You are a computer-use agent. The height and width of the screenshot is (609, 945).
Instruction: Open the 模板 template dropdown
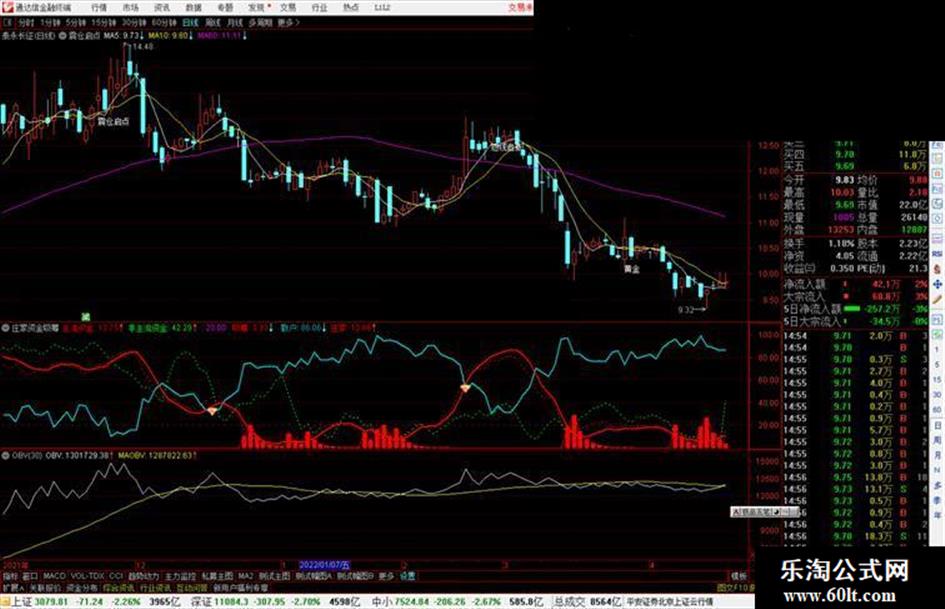738,576
